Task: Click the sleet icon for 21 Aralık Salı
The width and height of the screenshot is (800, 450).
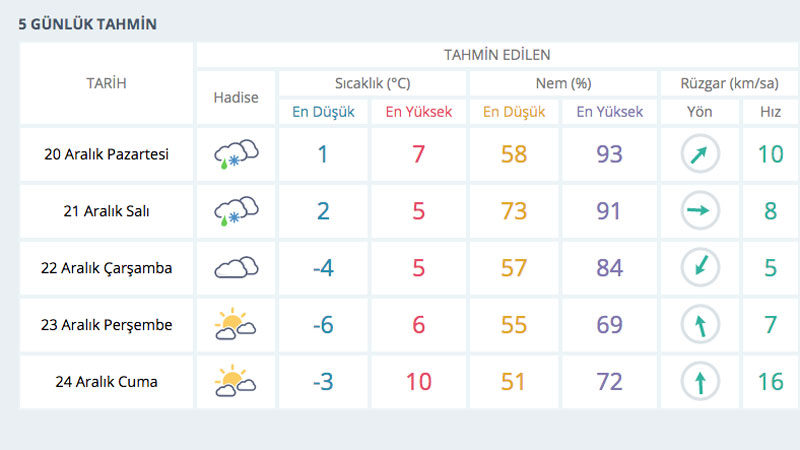Action: 236,212
